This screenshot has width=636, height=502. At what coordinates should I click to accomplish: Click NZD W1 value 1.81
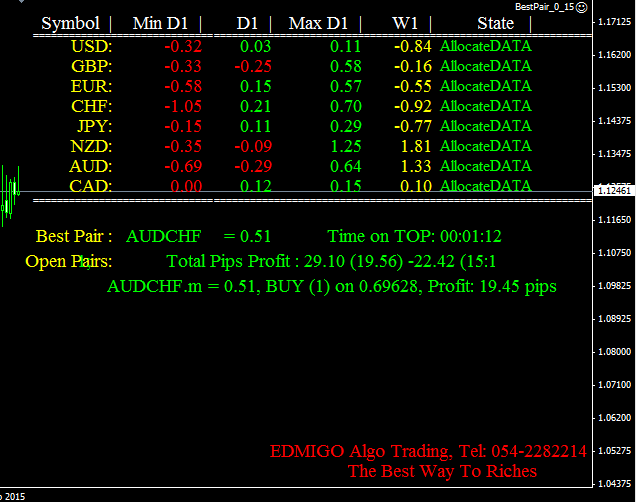coord(416,146)
